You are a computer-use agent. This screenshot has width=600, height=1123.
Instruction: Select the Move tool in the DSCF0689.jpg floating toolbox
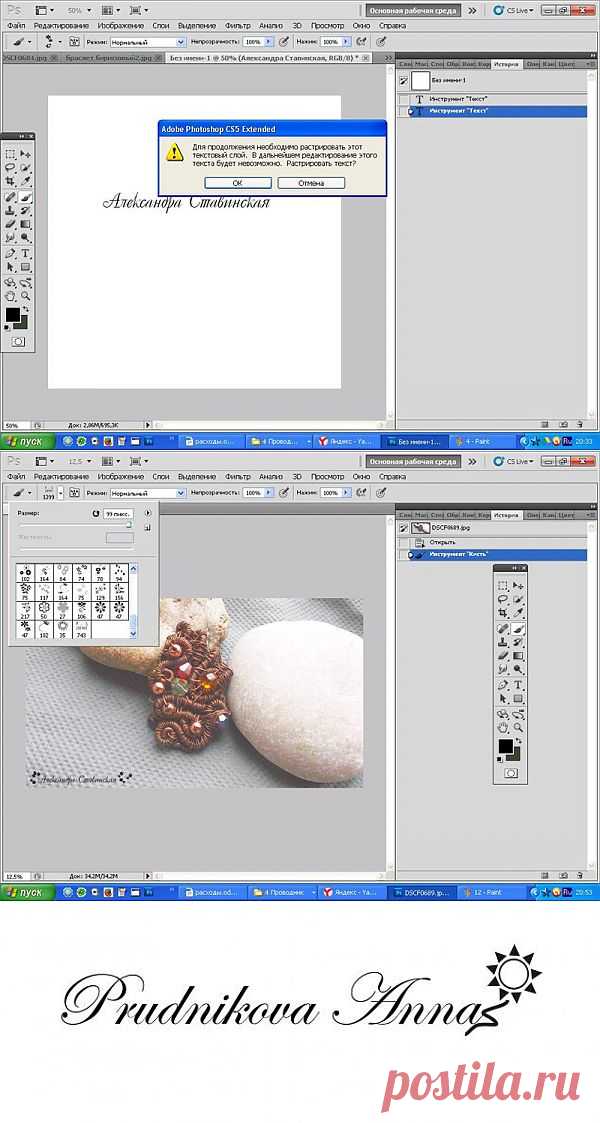(x=518, y=586)
